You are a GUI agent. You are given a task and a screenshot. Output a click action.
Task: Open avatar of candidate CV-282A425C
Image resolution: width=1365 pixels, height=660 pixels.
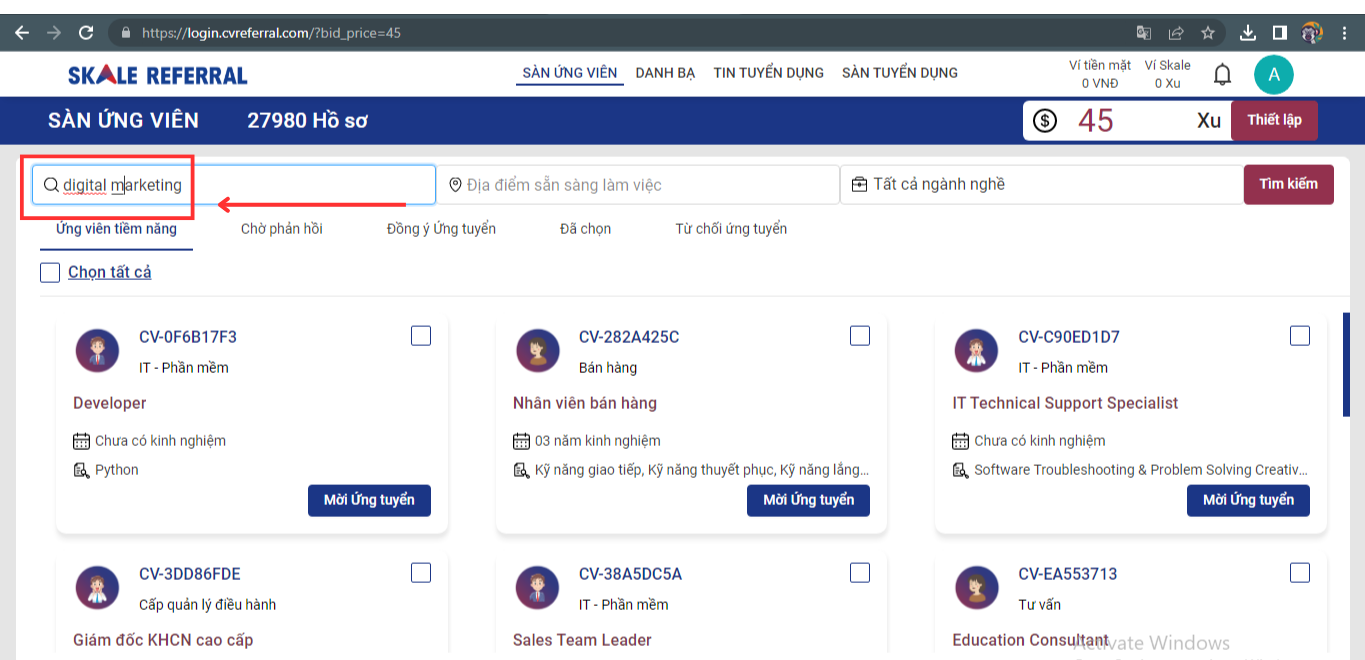click(x=537, y=350)
